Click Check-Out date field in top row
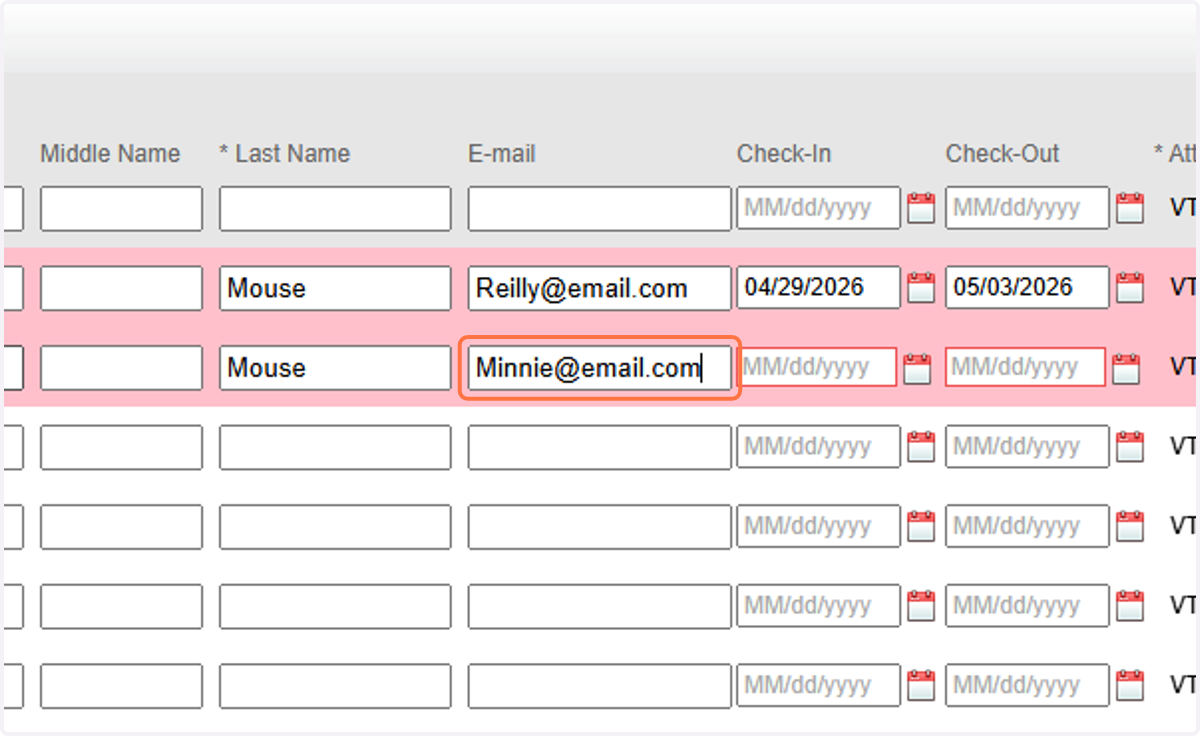Viewport: 1200px width, 736px height. pos(1027,208)
